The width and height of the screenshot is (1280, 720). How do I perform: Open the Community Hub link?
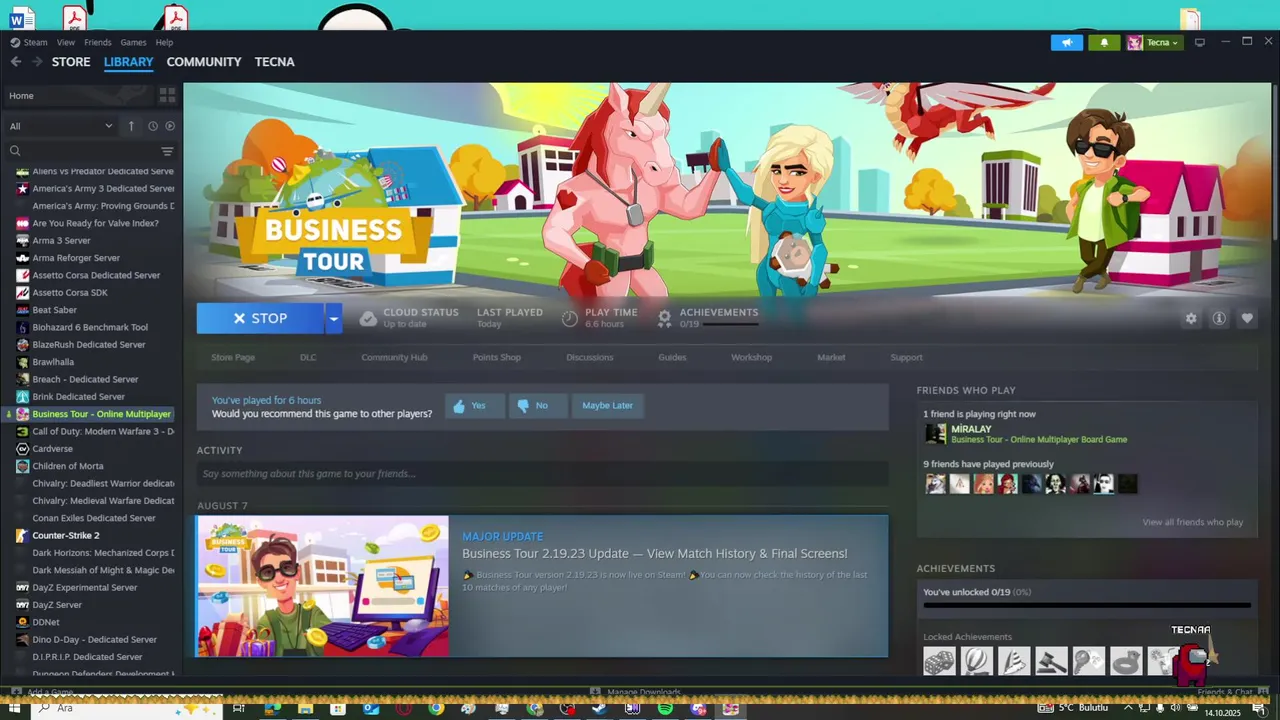click(394, 357)
